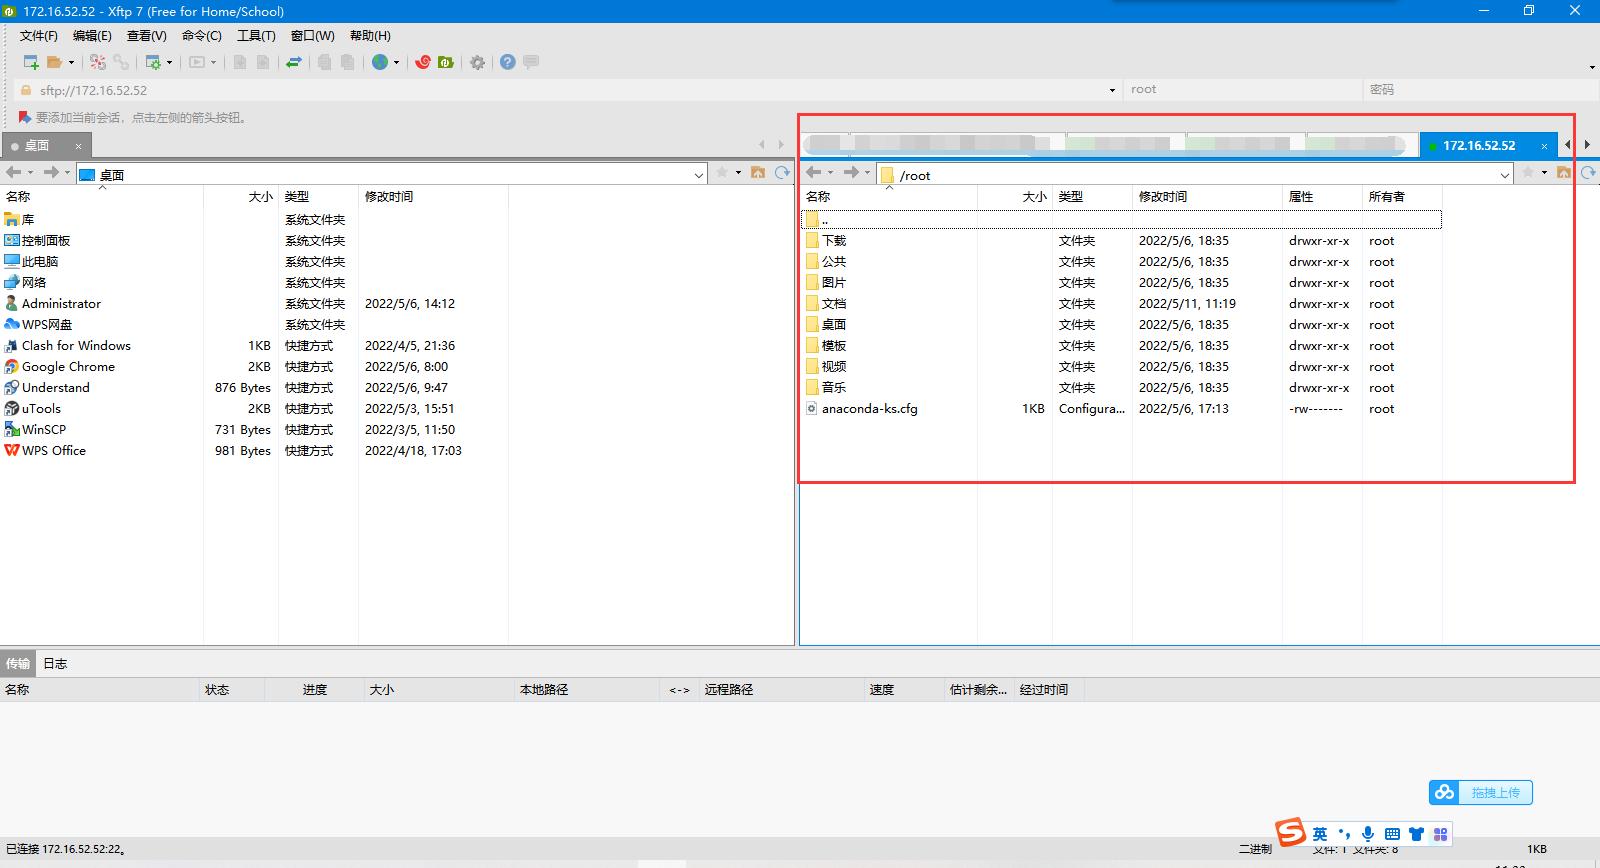1600x868 pixels.
Task: Open the session properties icon
Action: [153, 62]
